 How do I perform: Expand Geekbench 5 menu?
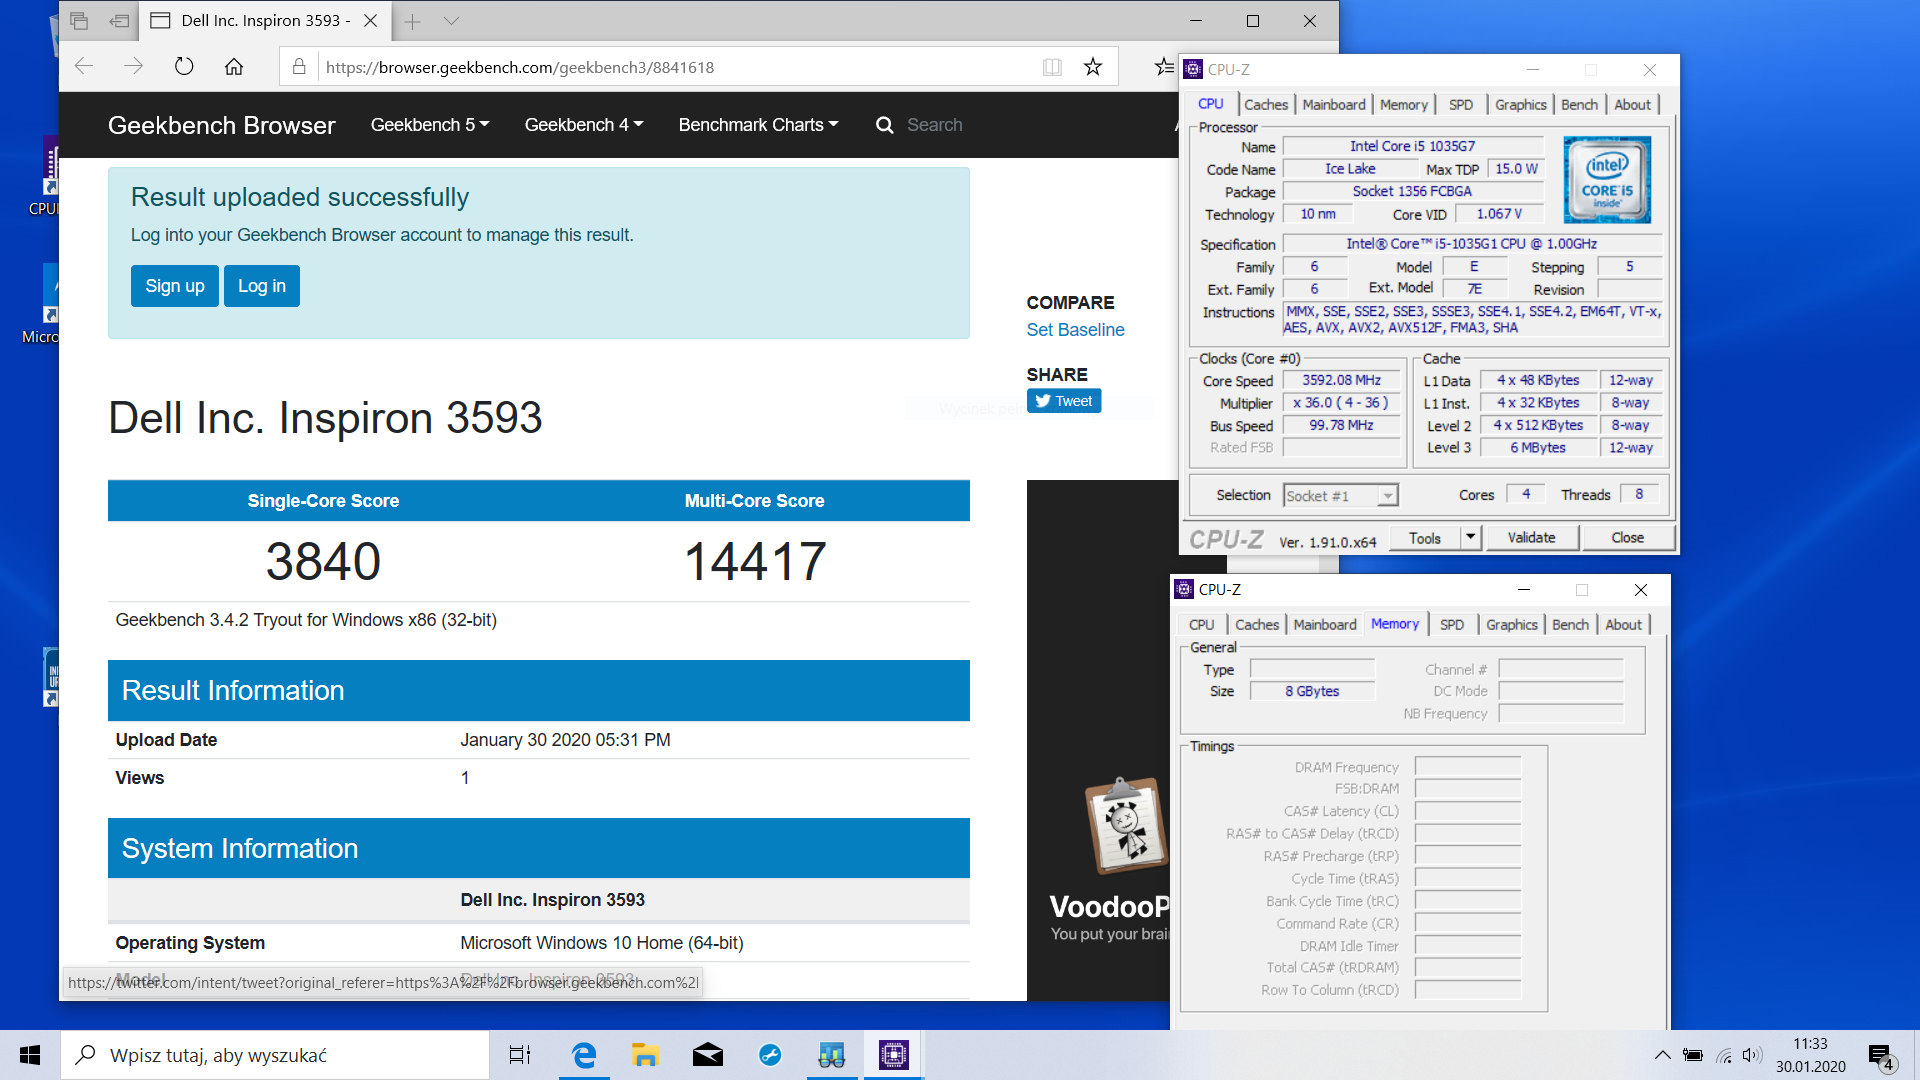[430, 125]
